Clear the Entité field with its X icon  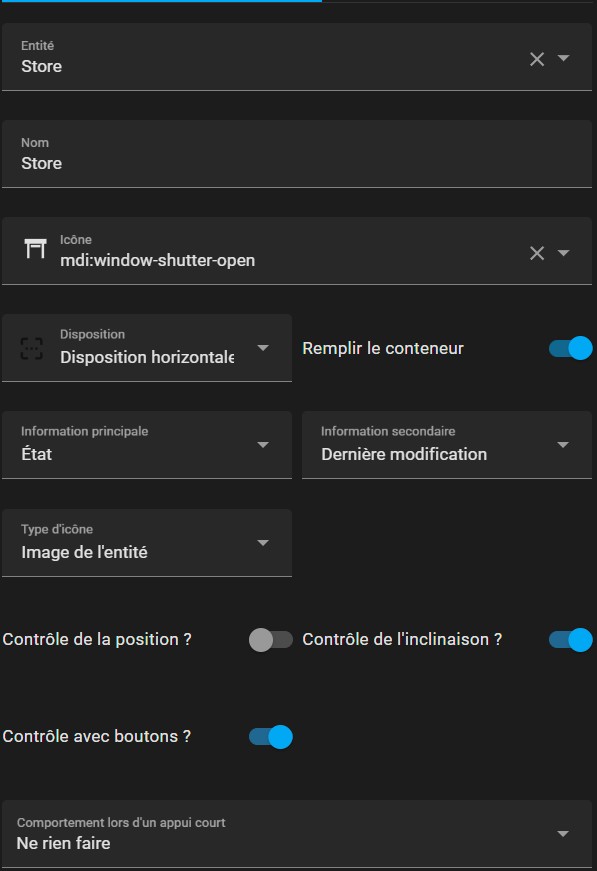pyautogui.click(x=536, y=59)
